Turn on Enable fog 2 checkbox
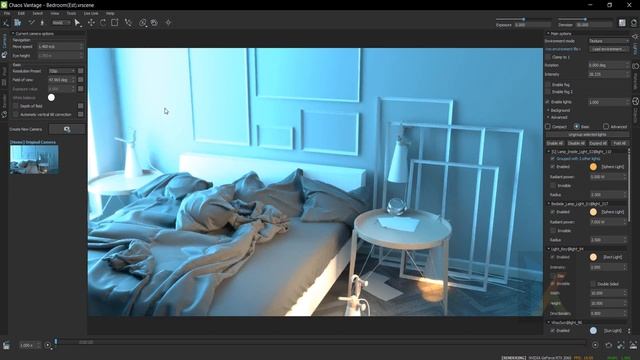 point(548,92)
